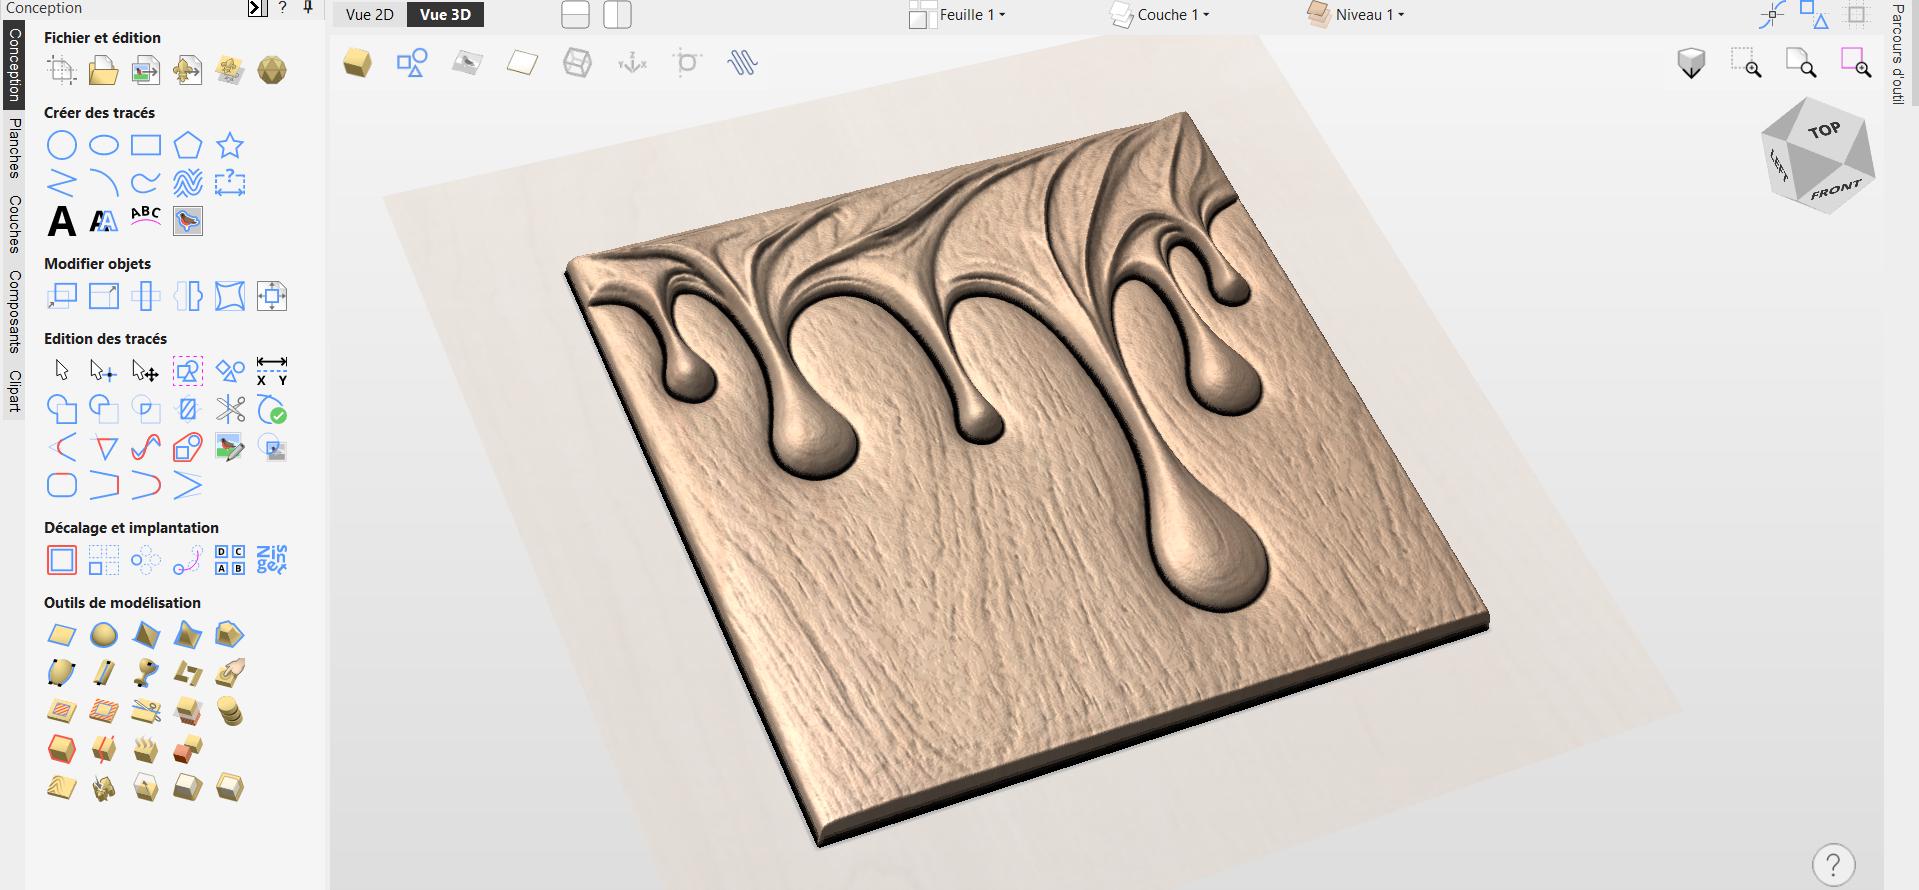Open the two rail sweep modelling tool
Screen dimensions: 1919x890
(146, 635)
